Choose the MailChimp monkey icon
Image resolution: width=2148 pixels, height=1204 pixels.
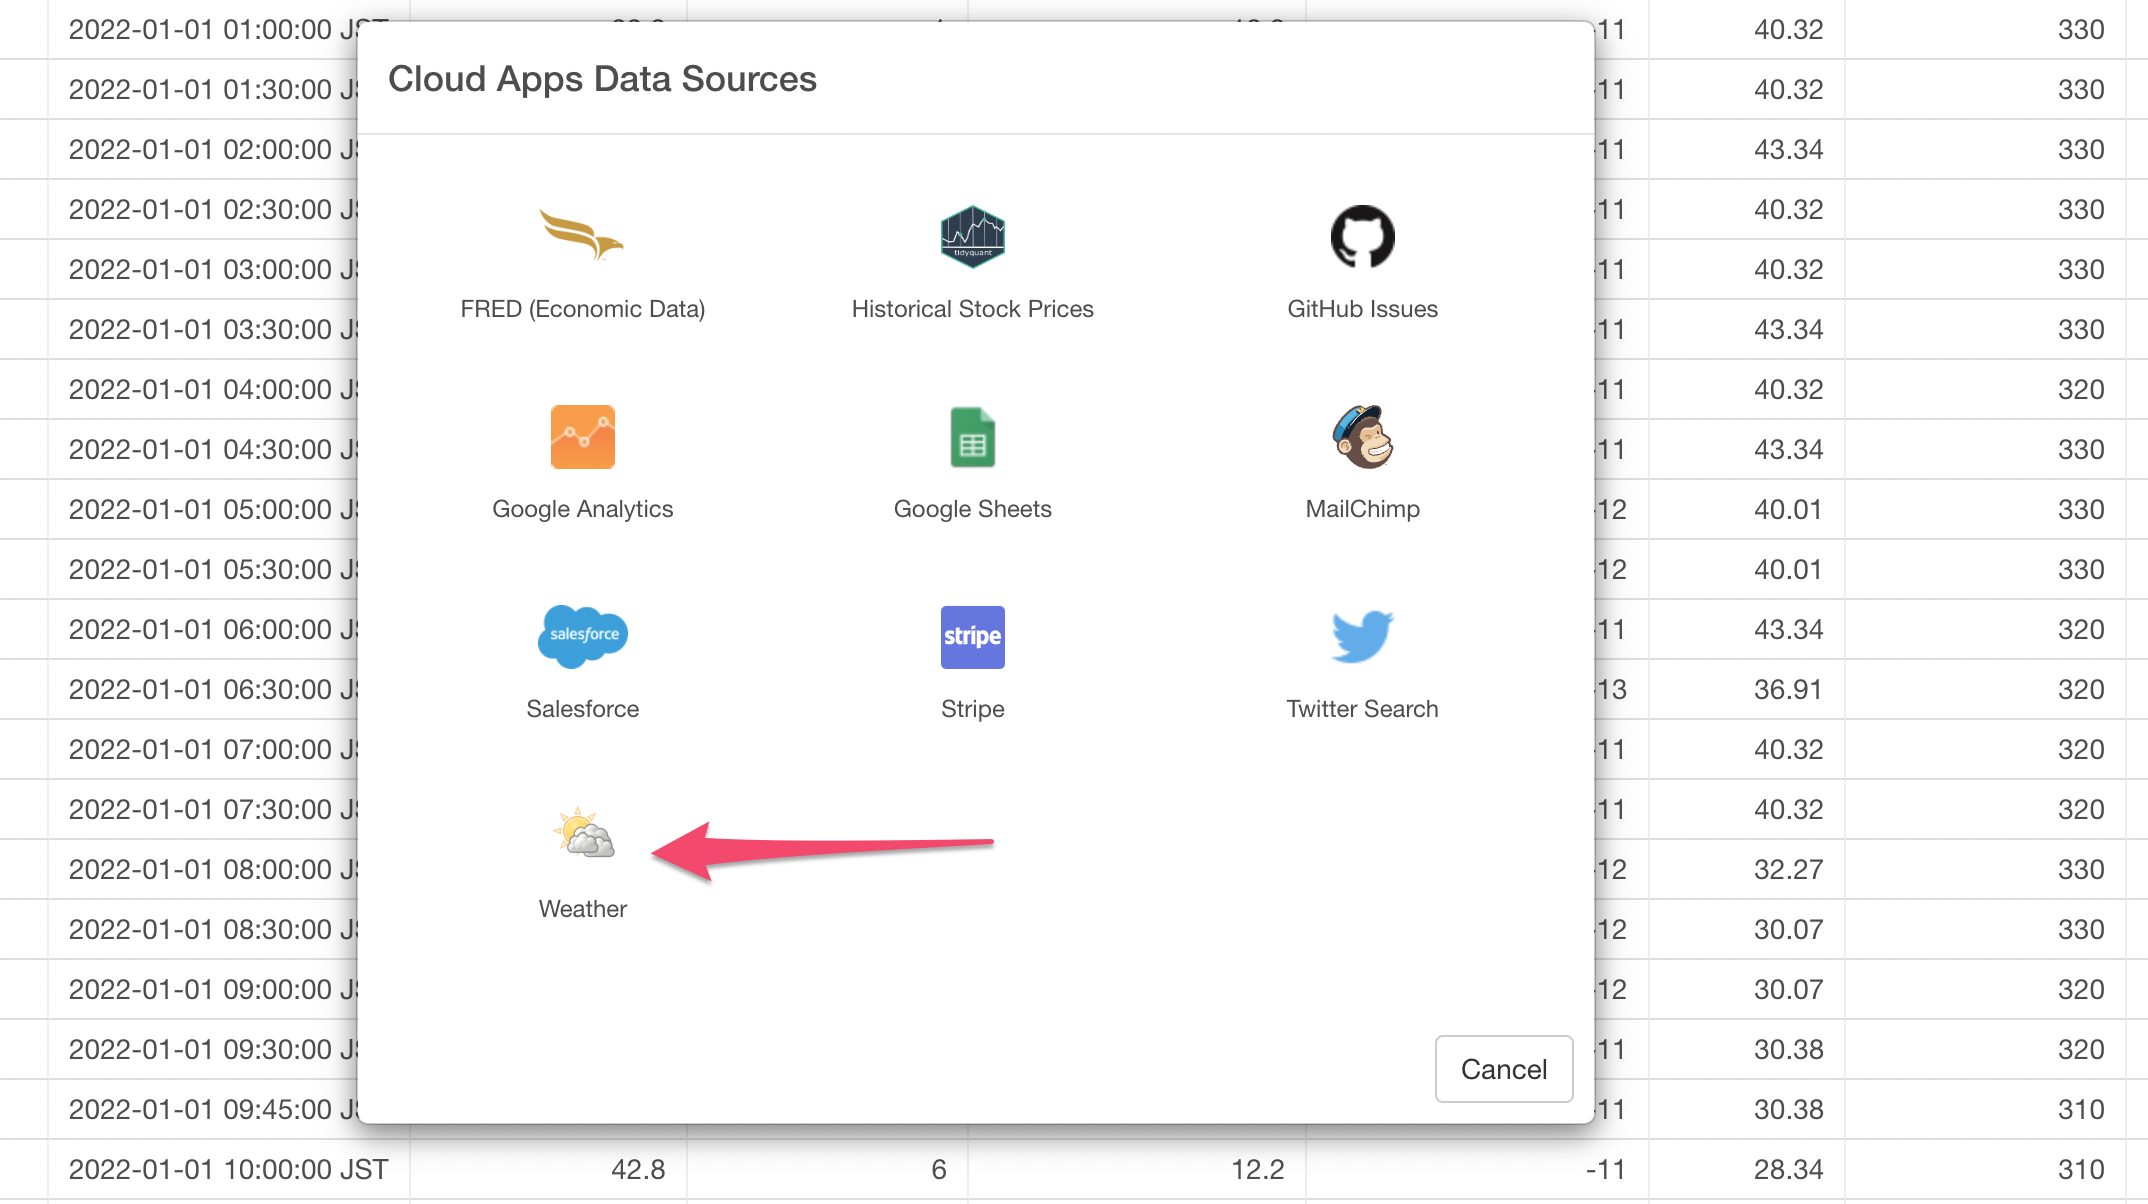point(1362,437)
